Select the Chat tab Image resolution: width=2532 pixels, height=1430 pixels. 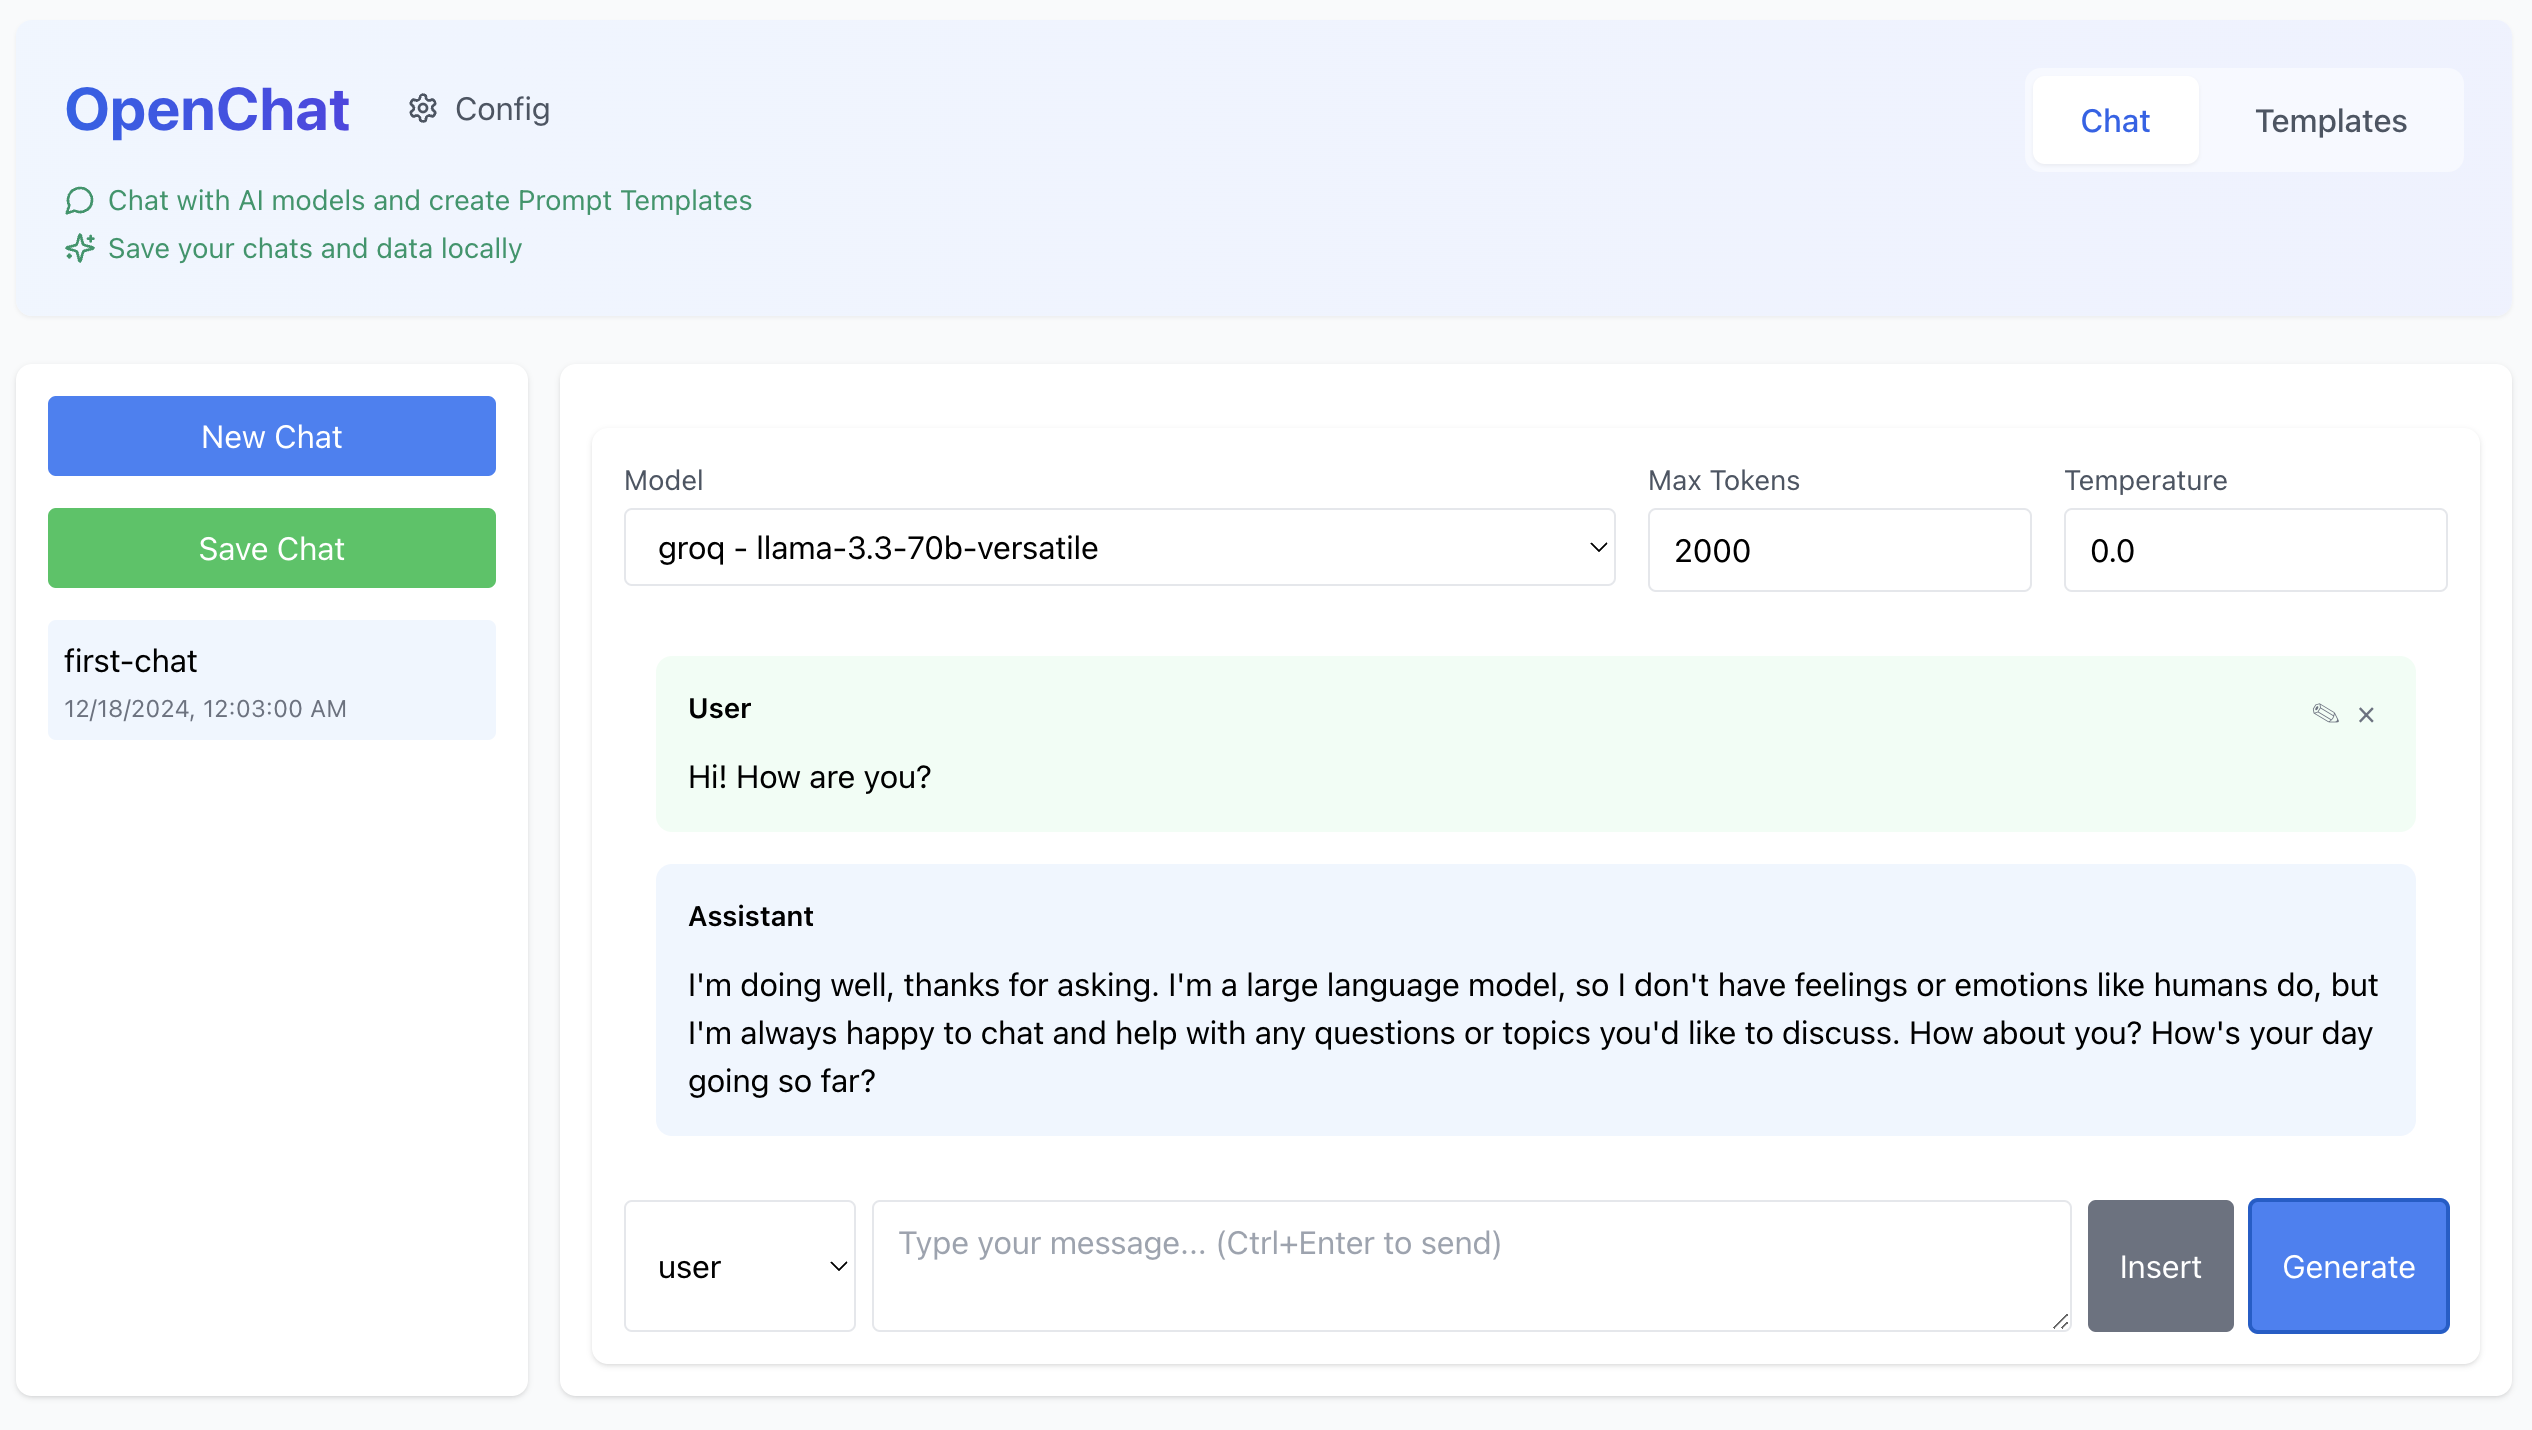tap(2115, 121)
